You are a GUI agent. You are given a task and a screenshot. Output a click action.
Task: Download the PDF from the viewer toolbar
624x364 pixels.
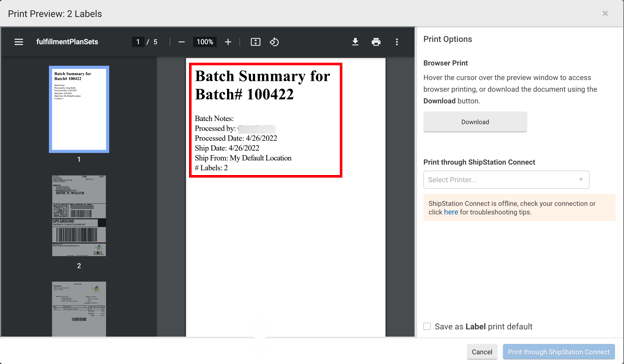[355, 42]
